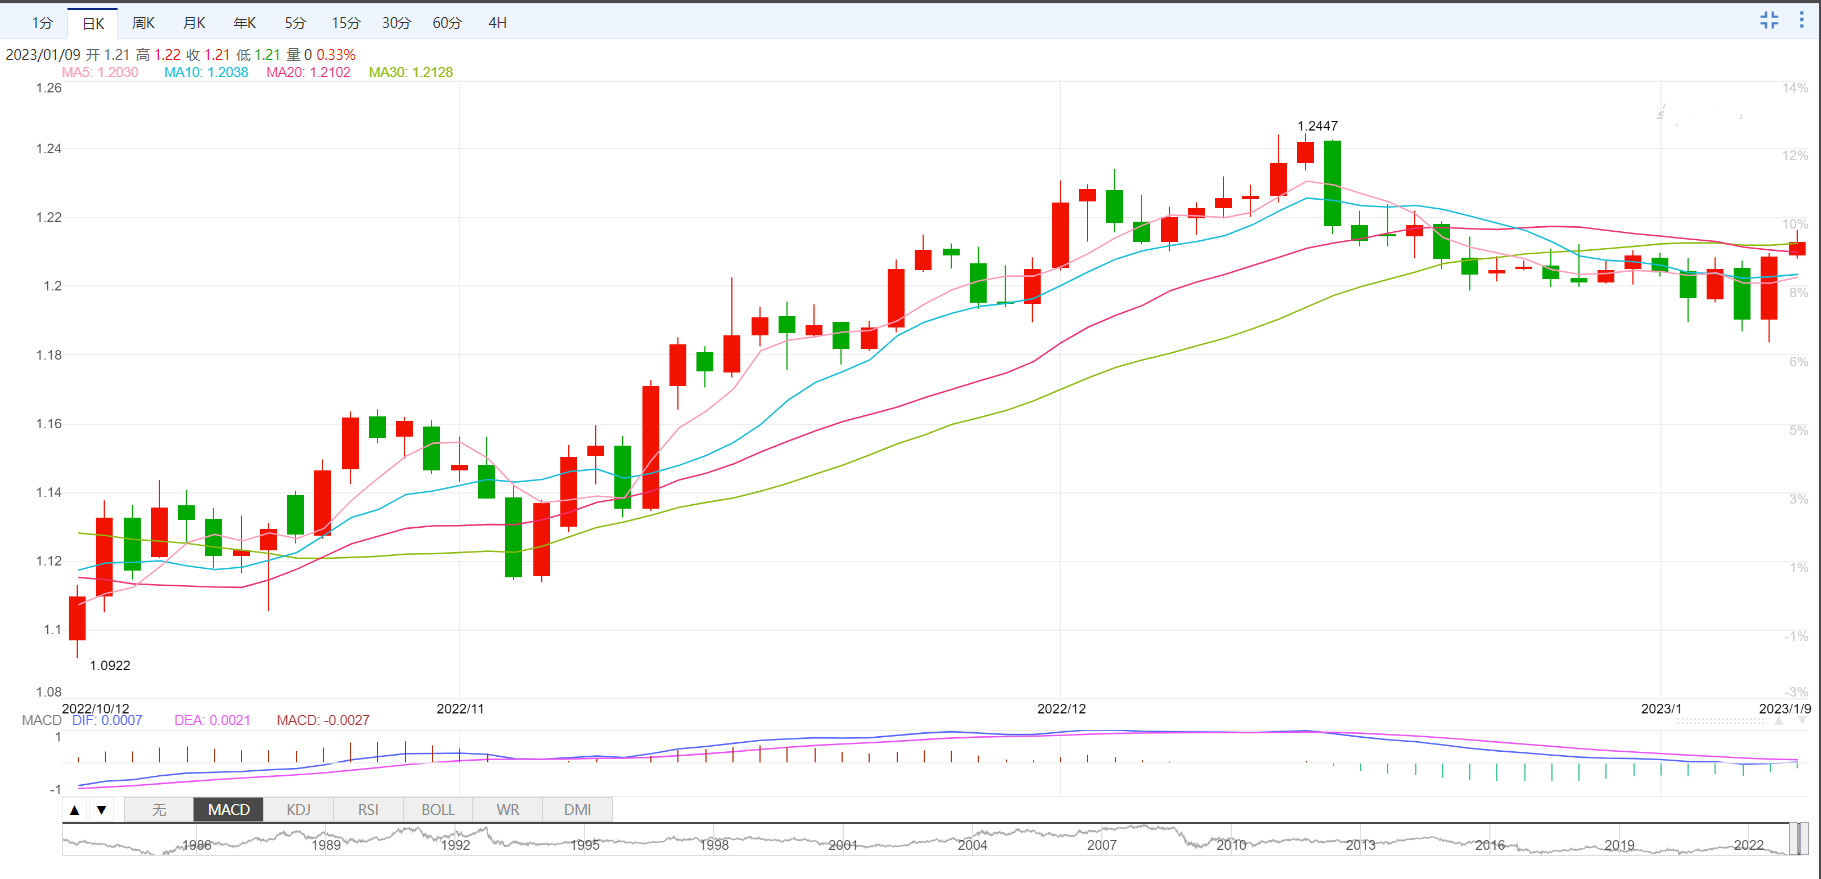
Task: Switch to the 月K monthly chart tab
Action: click(x=194, y=23)
